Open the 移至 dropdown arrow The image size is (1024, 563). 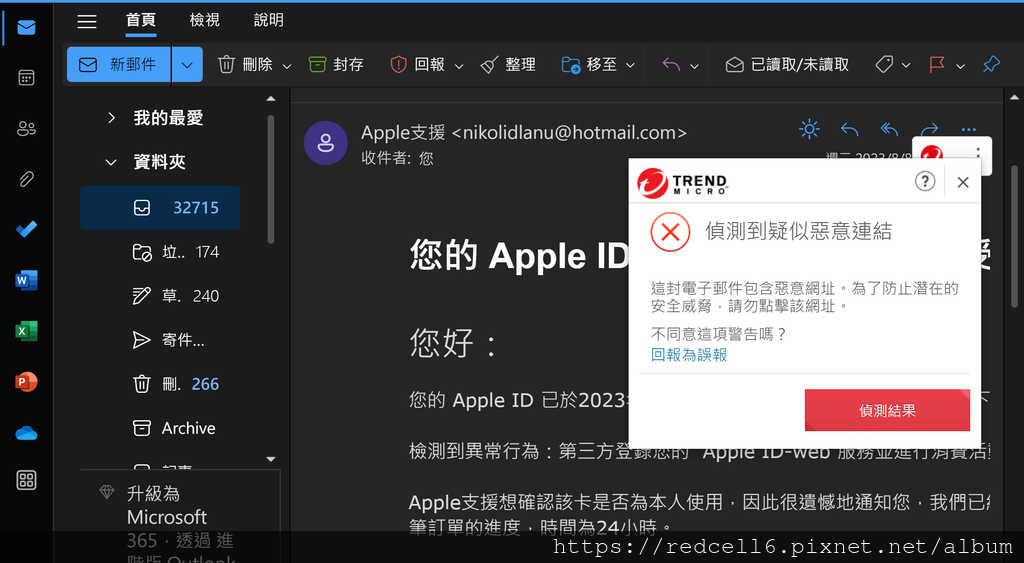[630, 66]
